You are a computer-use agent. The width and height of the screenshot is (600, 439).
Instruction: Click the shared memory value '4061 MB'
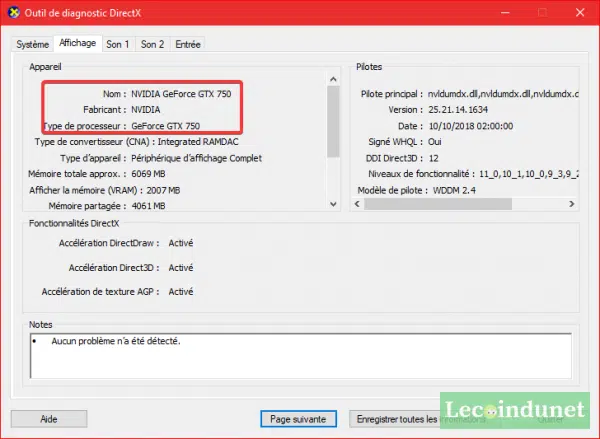(148, 206)
